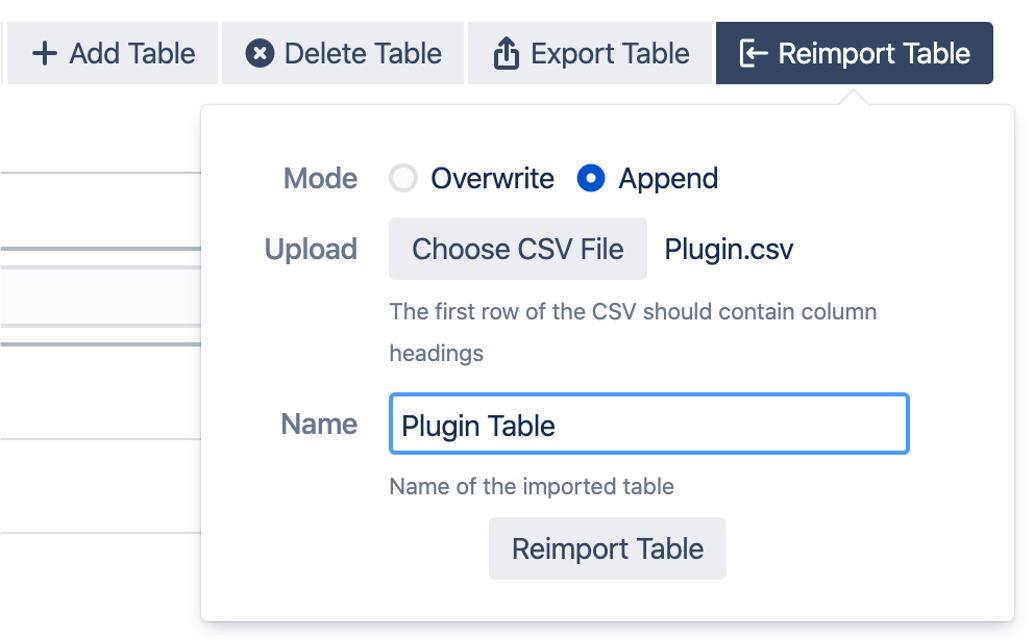The image size is (1031, 639).
Task: Click the "Mode" field label
Action: click(320, 179)
